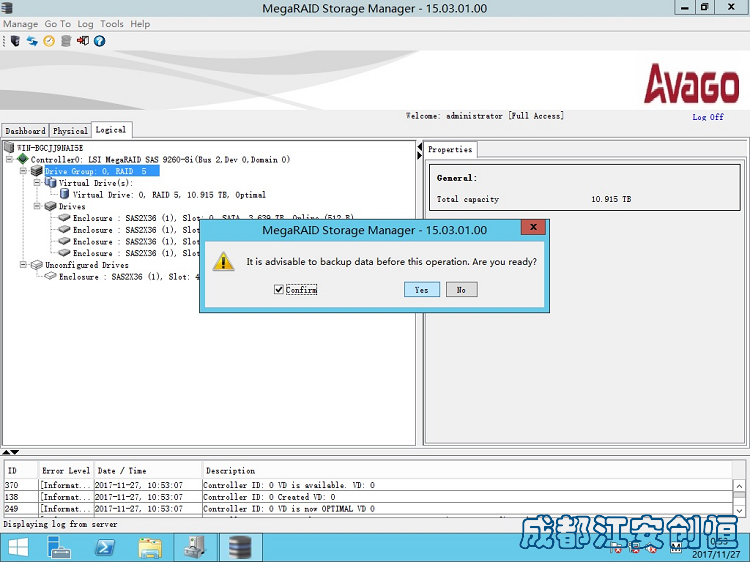Click the gray database toolbar icon

tap(66, 41)
